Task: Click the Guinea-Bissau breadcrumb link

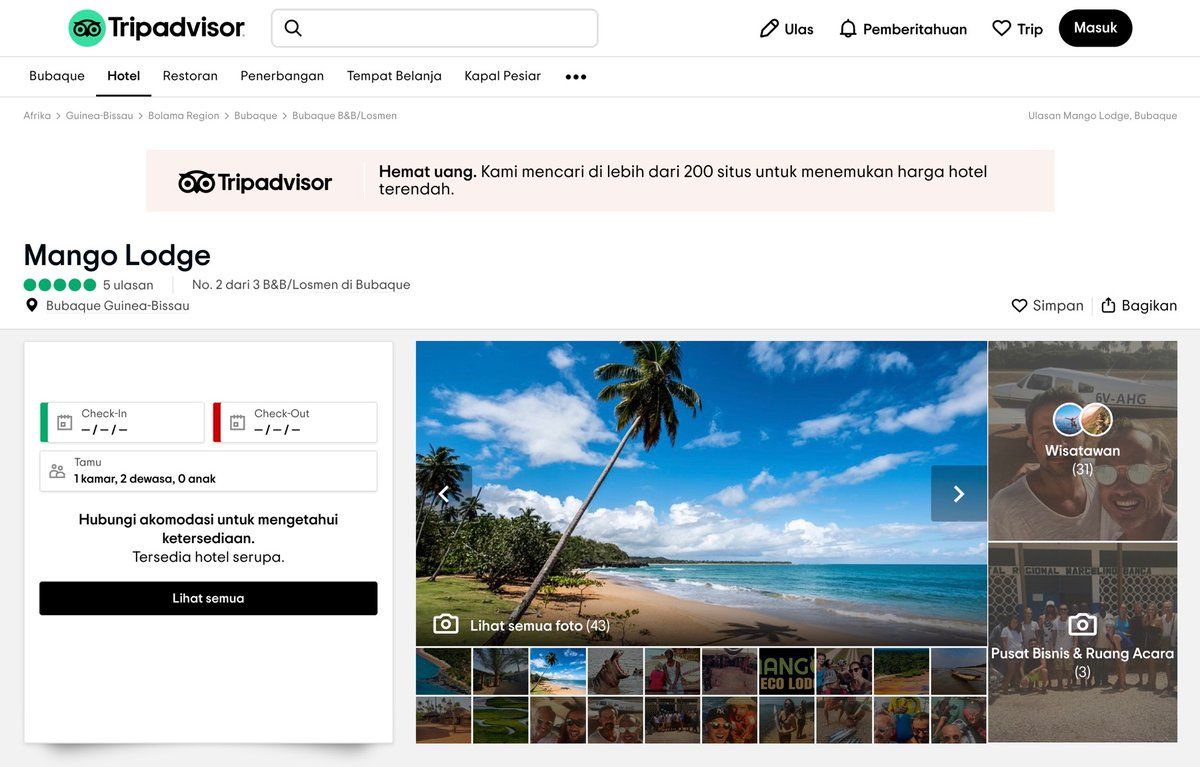Action: tap(99, 116)
